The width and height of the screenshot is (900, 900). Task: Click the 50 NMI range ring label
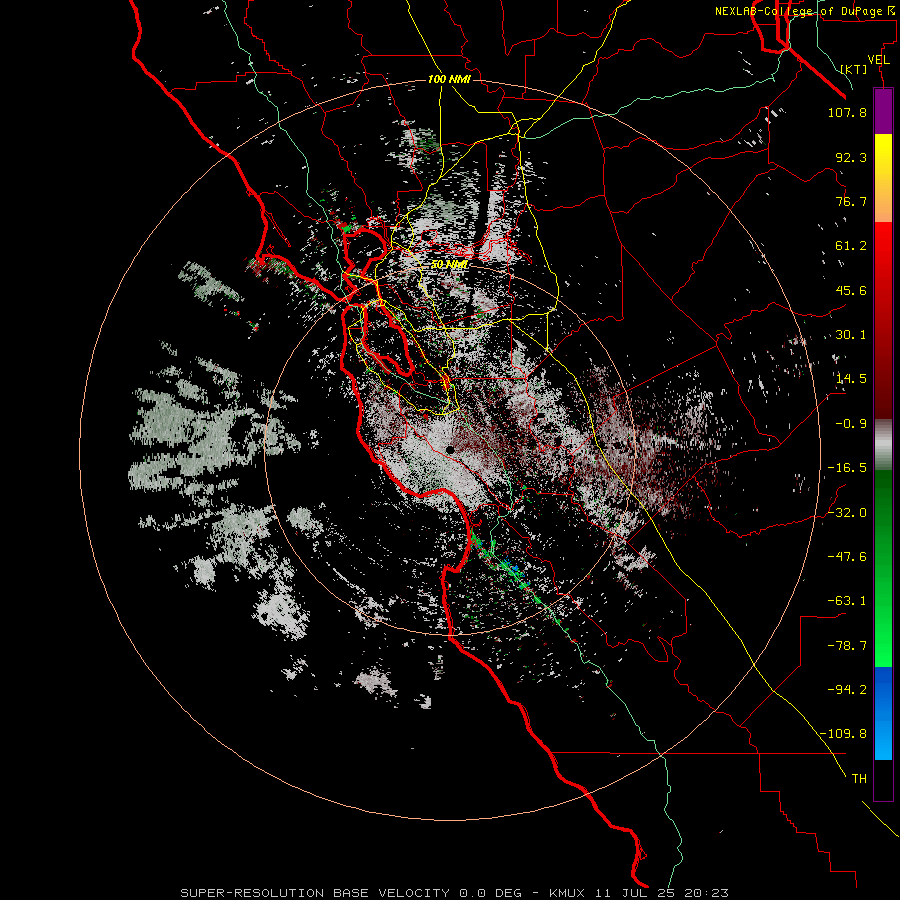coord(449,265)
